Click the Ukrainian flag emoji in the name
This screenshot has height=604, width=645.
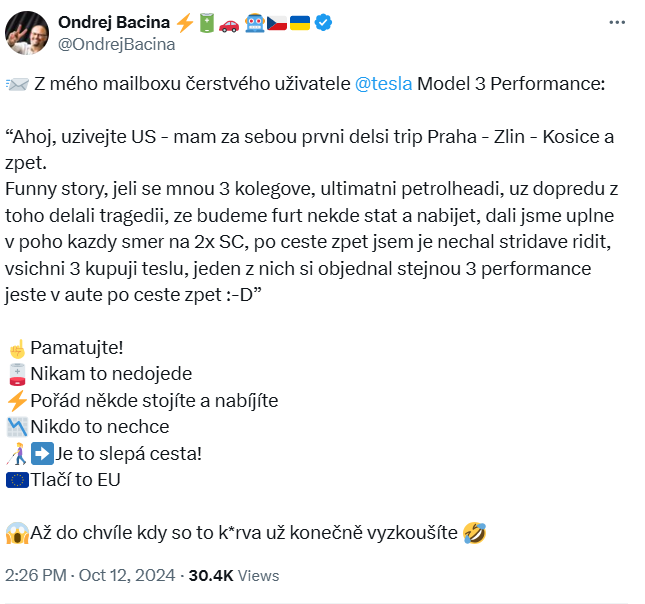pos(299,22)
